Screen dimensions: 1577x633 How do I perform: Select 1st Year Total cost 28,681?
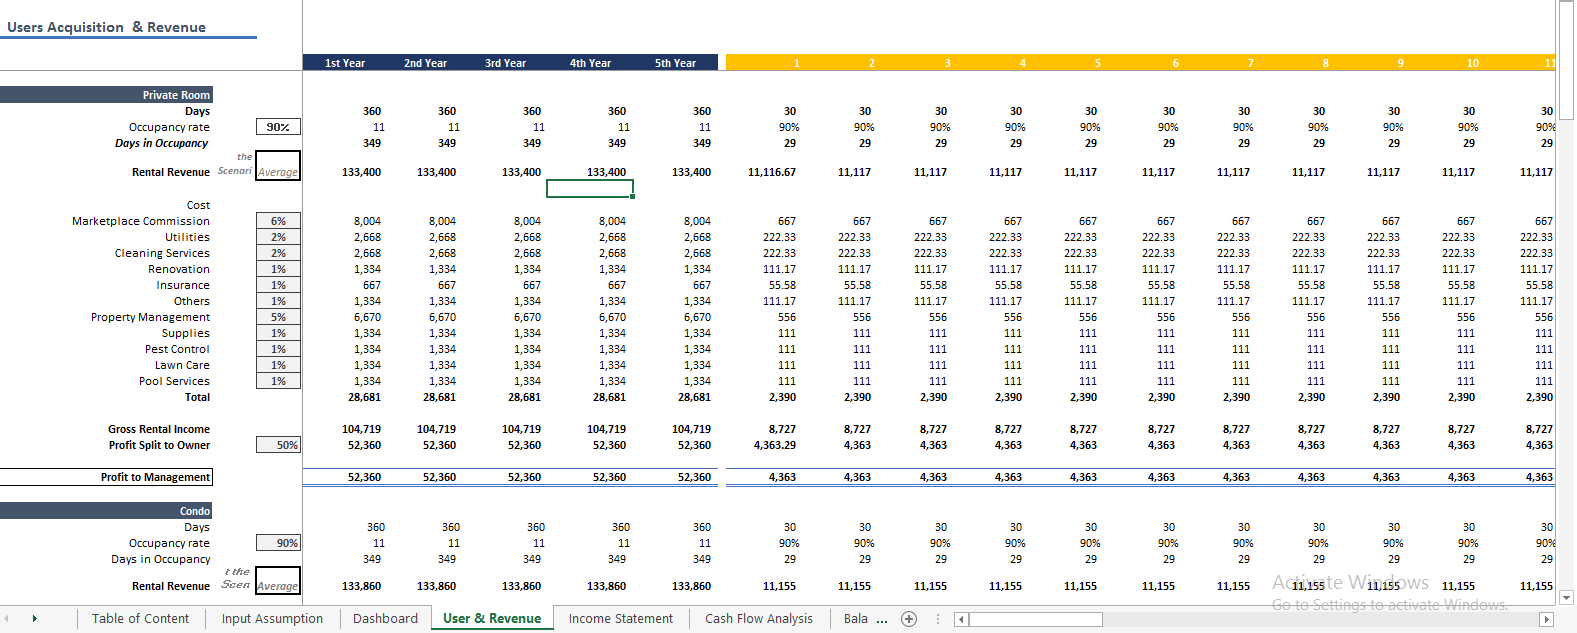click(365, 397)
